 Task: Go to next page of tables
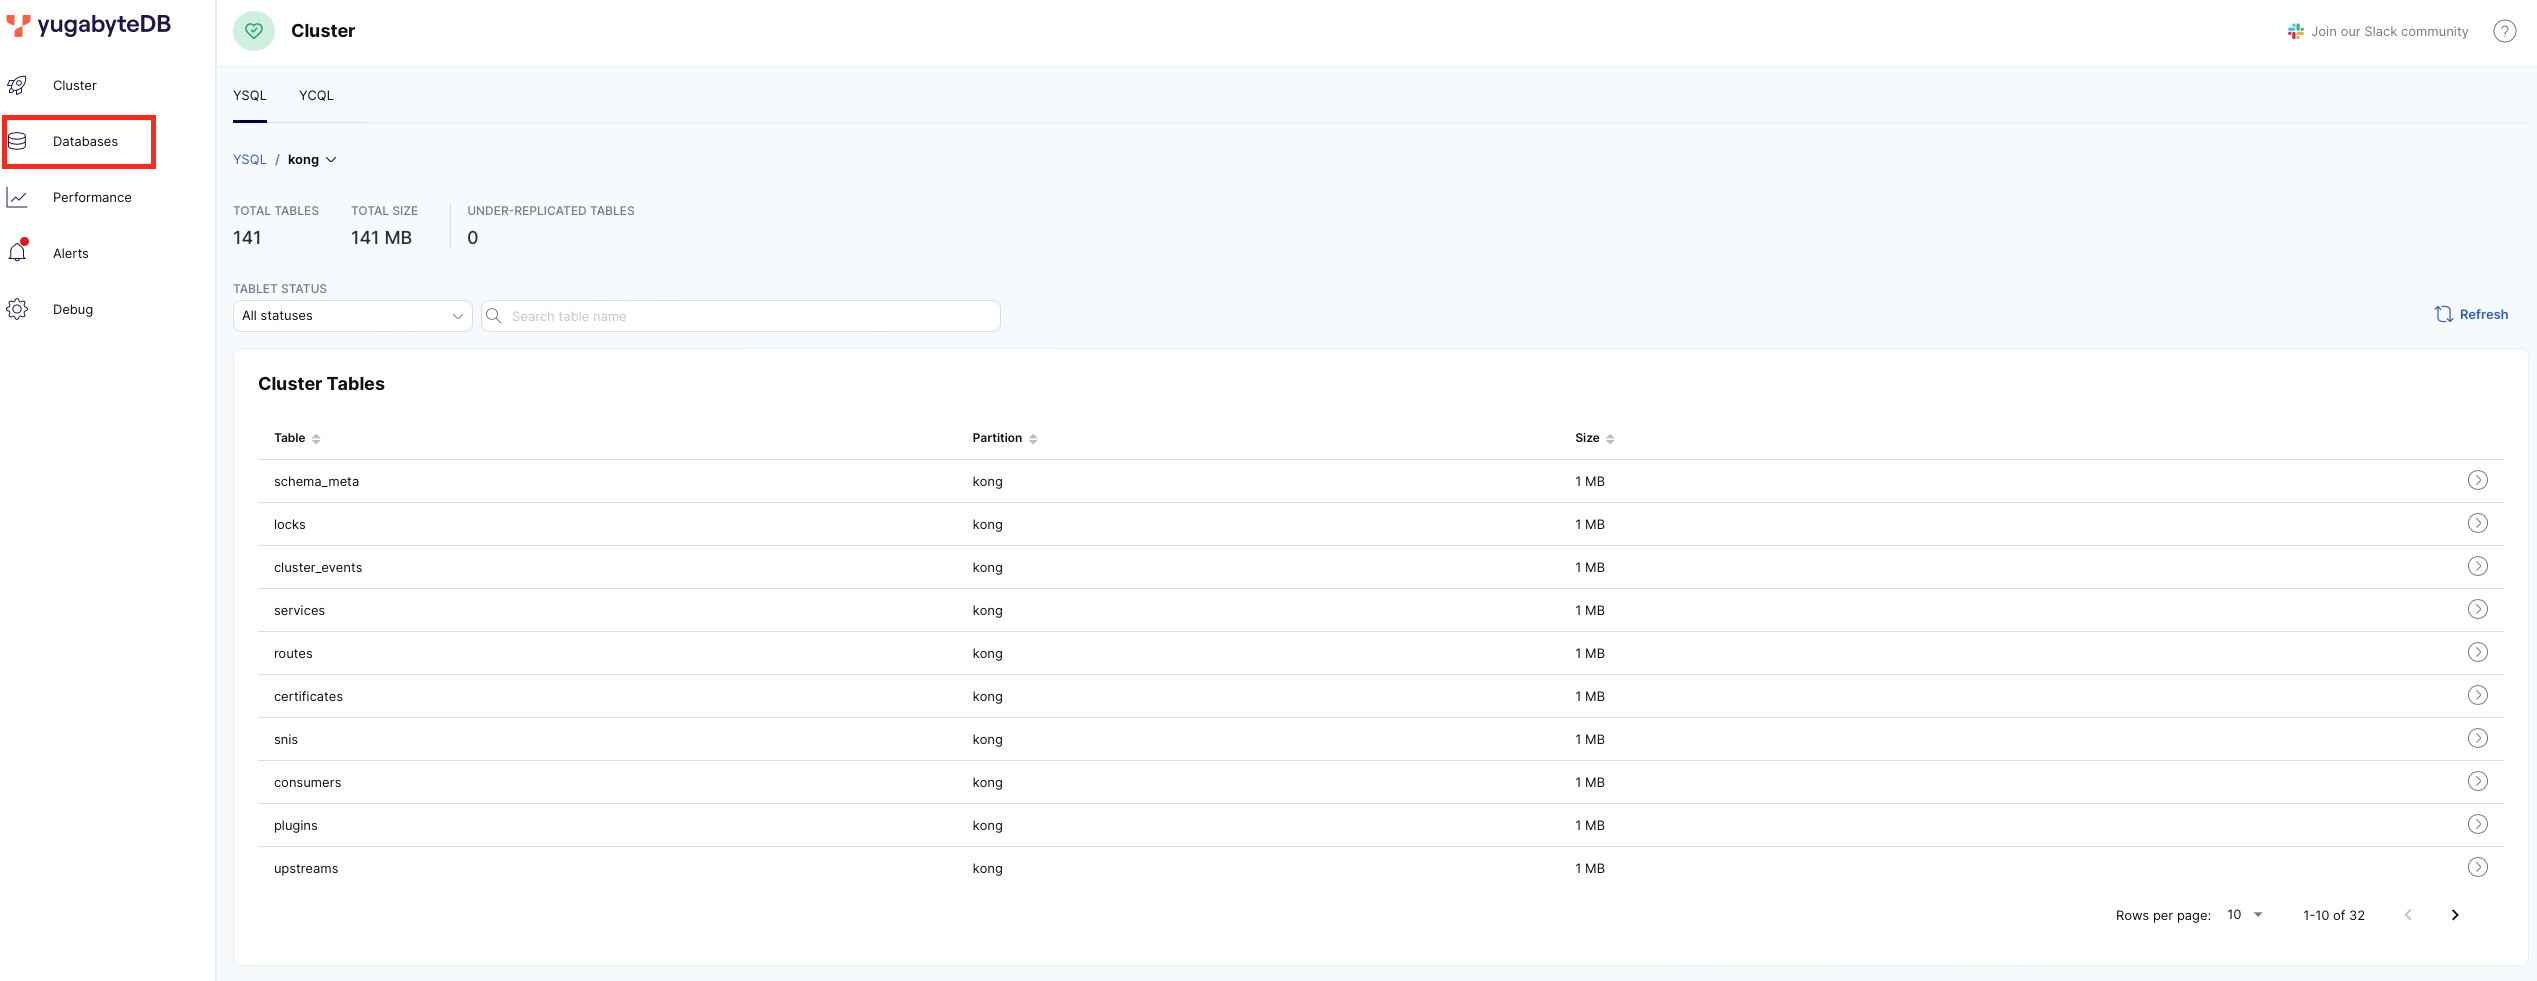tap(2455, 915)
